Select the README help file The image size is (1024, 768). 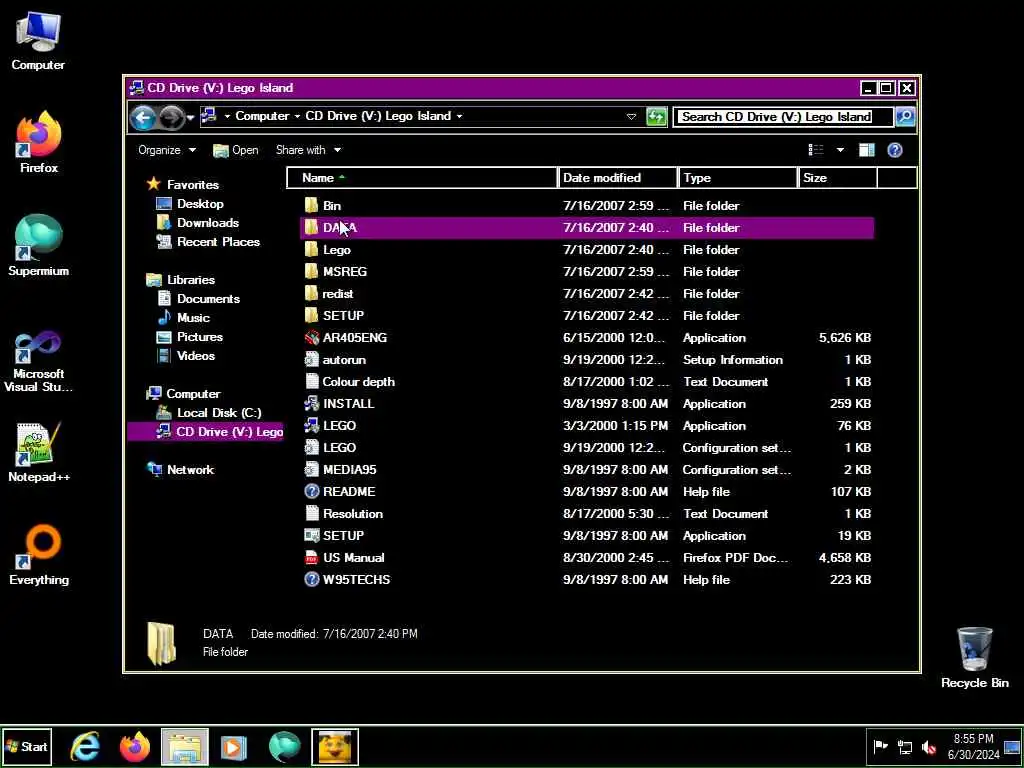[x=586, y=492]
